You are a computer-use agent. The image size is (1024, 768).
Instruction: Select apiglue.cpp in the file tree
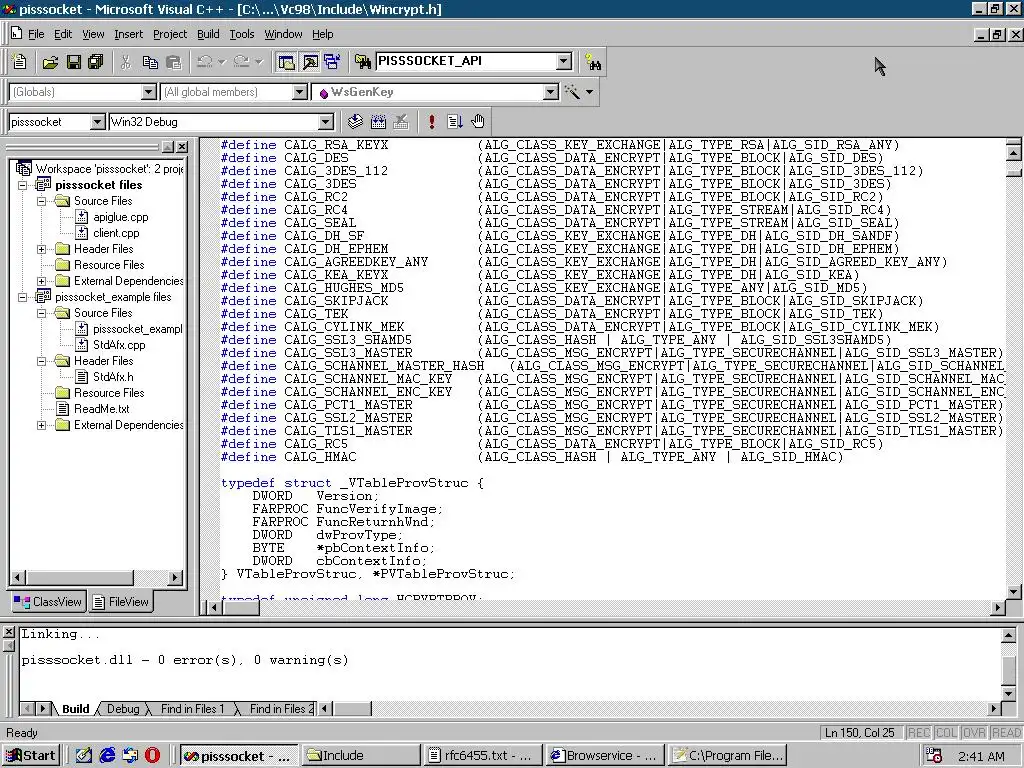tap(121, 217)
